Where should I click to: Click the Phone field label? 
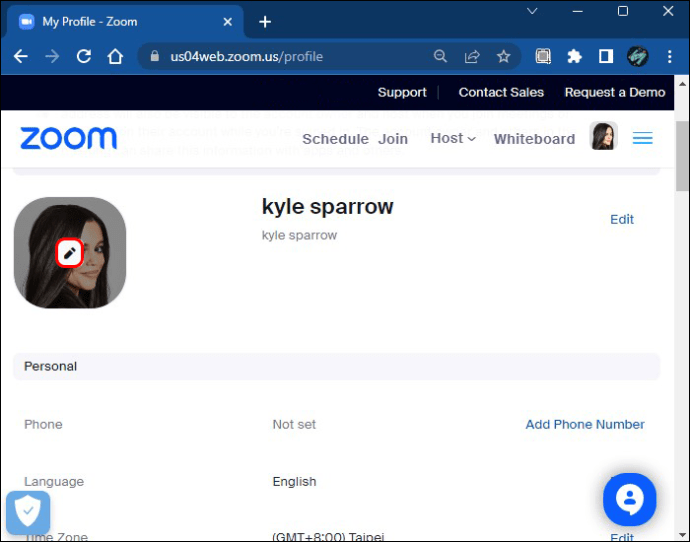point(43,424)
